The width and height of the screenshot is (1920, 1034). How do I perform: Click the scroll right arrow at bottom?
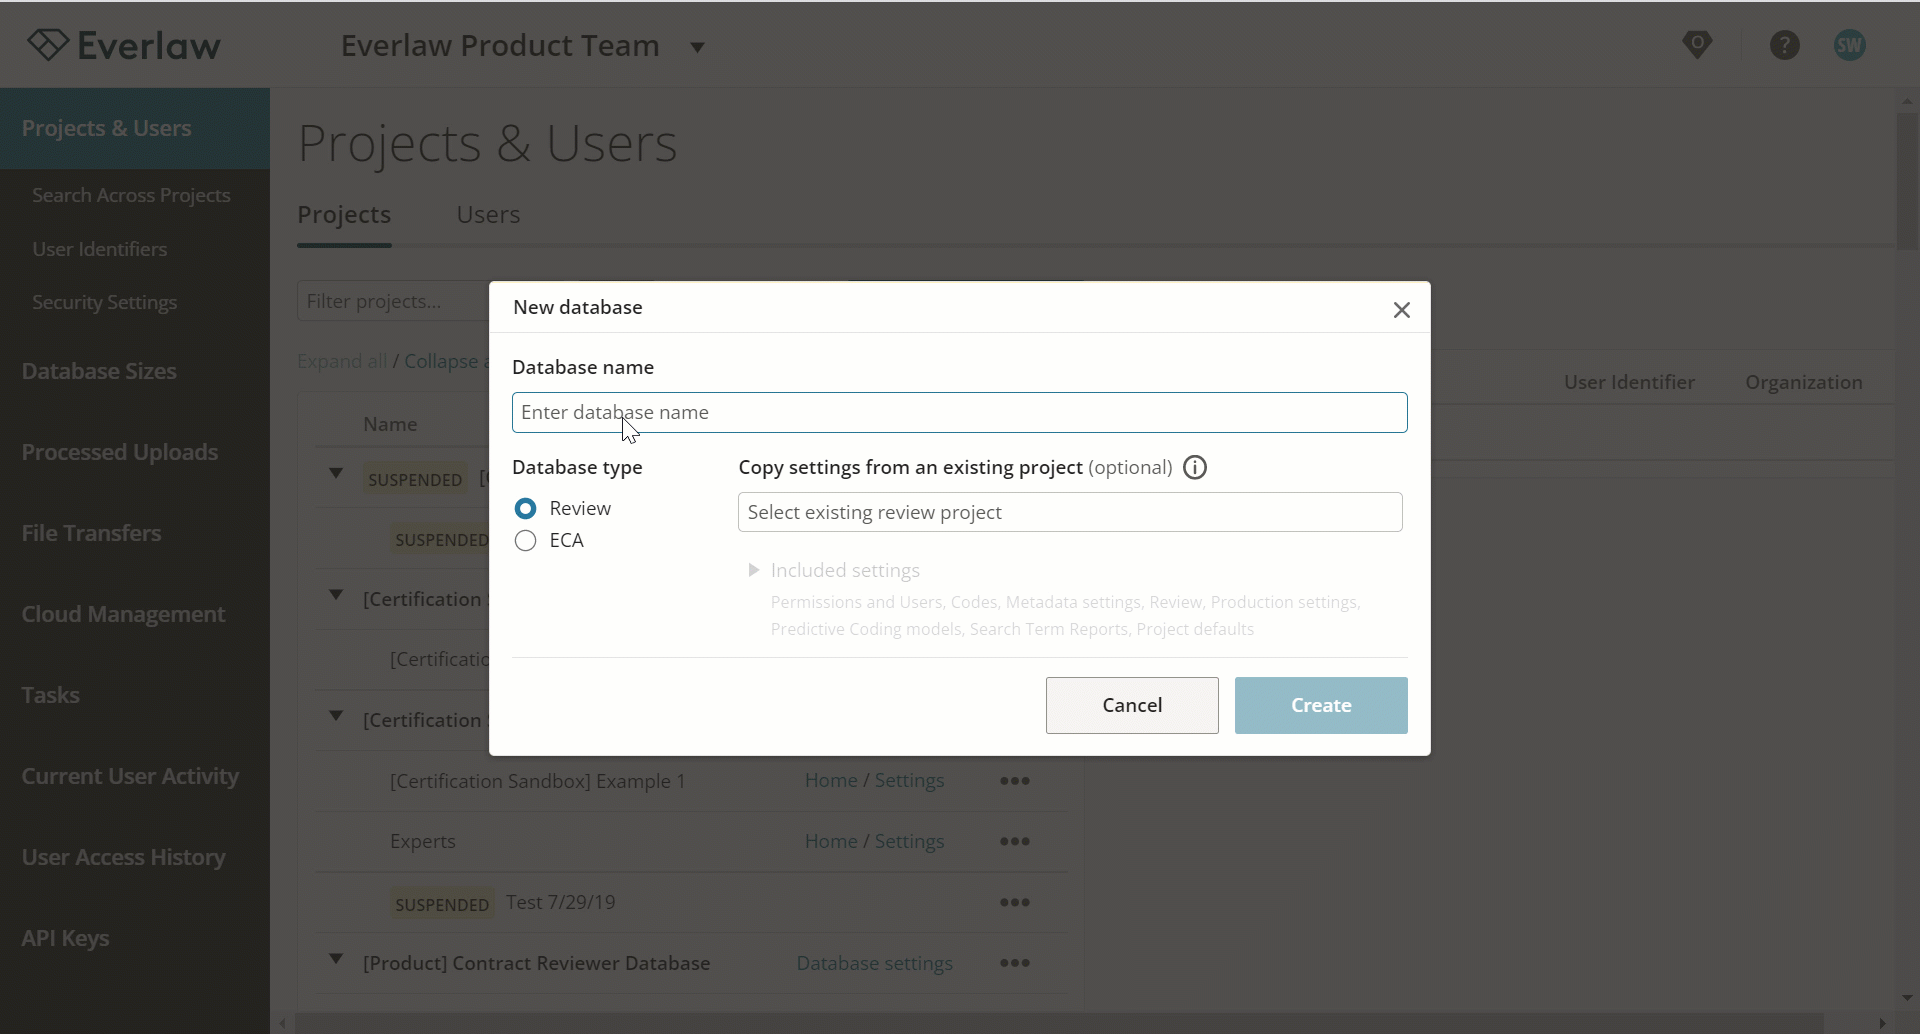click(1883, 1023)
